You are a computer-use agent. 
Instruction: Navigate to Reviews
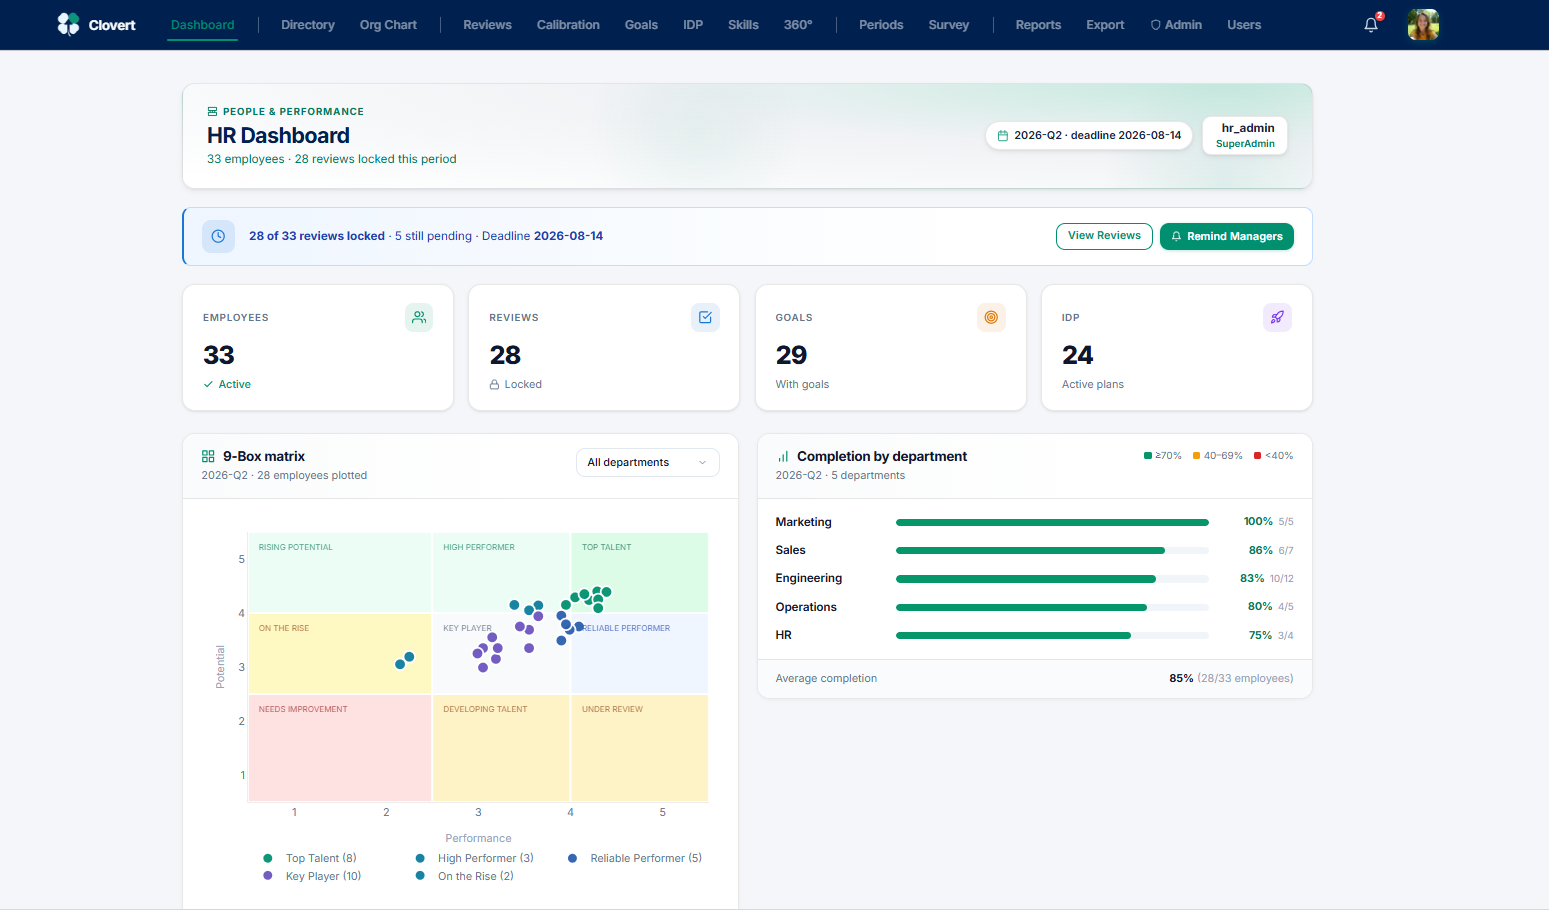[487, 25]
